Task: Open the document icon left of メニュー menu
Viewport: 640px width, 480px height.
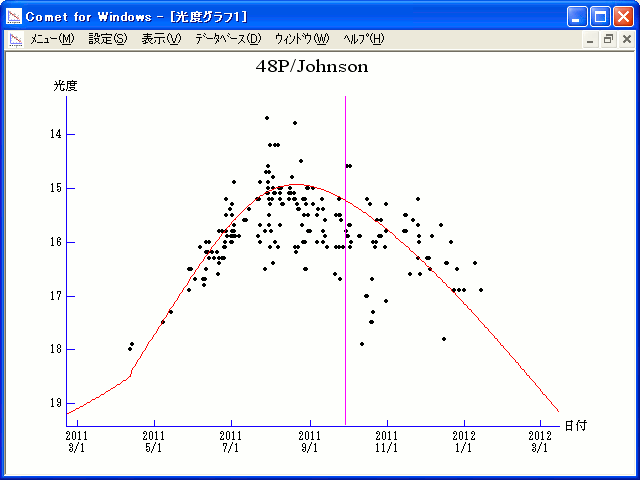Action: [15, 39]
